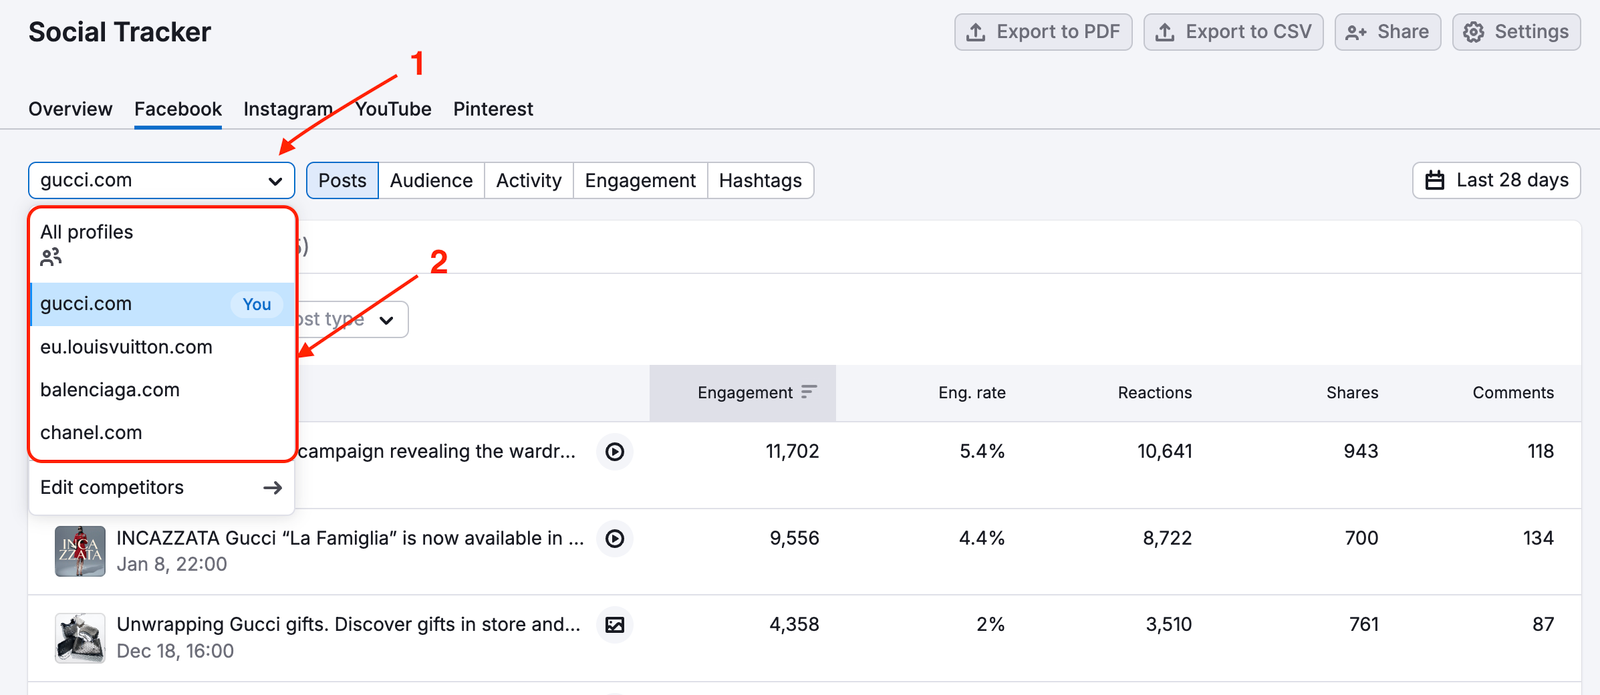The image size is (1600, 695).
Task: Click the 5.4% engagement rate
Action: point(982,451)
